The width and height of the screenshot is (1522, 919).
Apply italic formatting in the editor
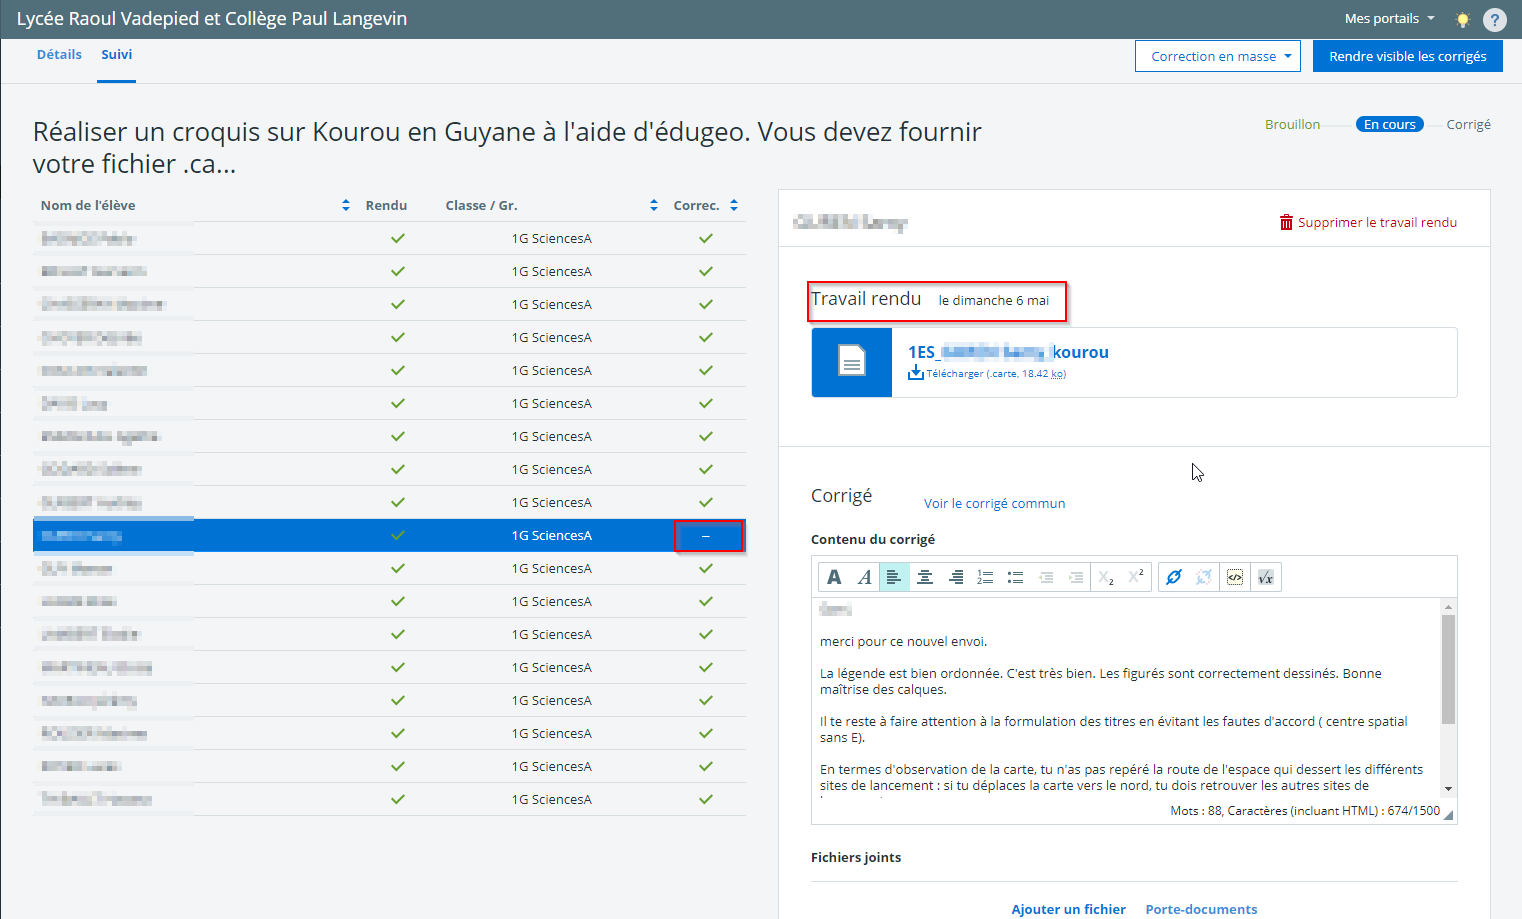point(865,577)
